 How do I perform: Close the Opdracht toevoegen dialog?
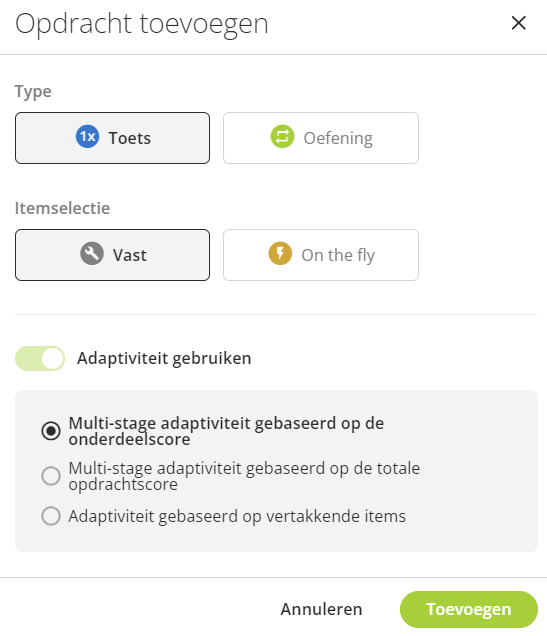518,23
